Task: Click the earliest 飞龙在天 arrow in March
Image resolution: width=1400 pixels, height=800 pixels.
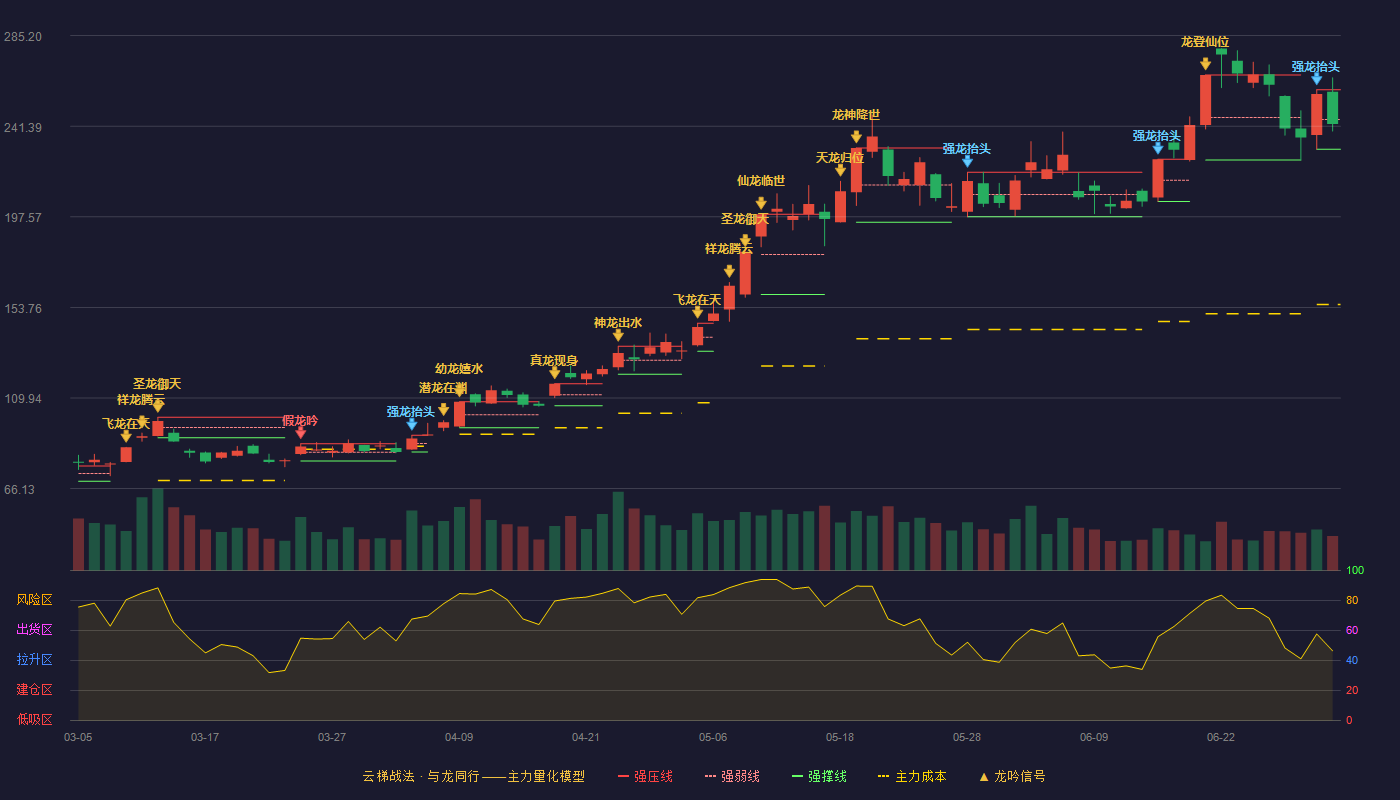Action: (126, 436)
